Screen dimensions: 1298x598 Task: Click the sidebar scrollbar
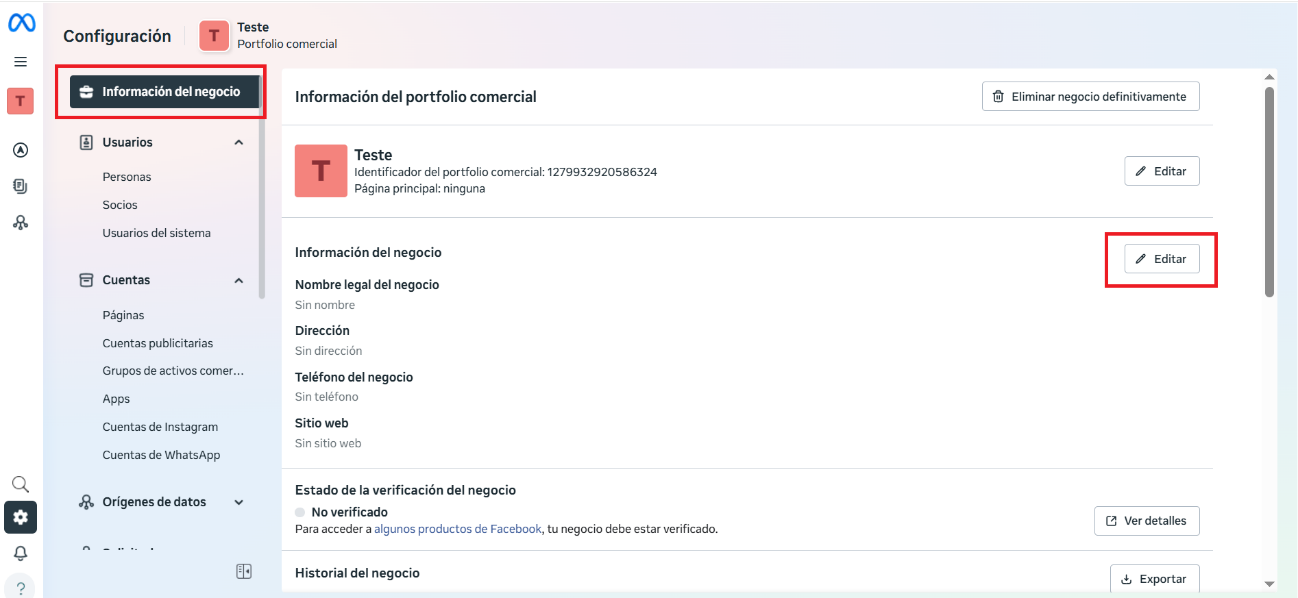click(x=262, y=188)
